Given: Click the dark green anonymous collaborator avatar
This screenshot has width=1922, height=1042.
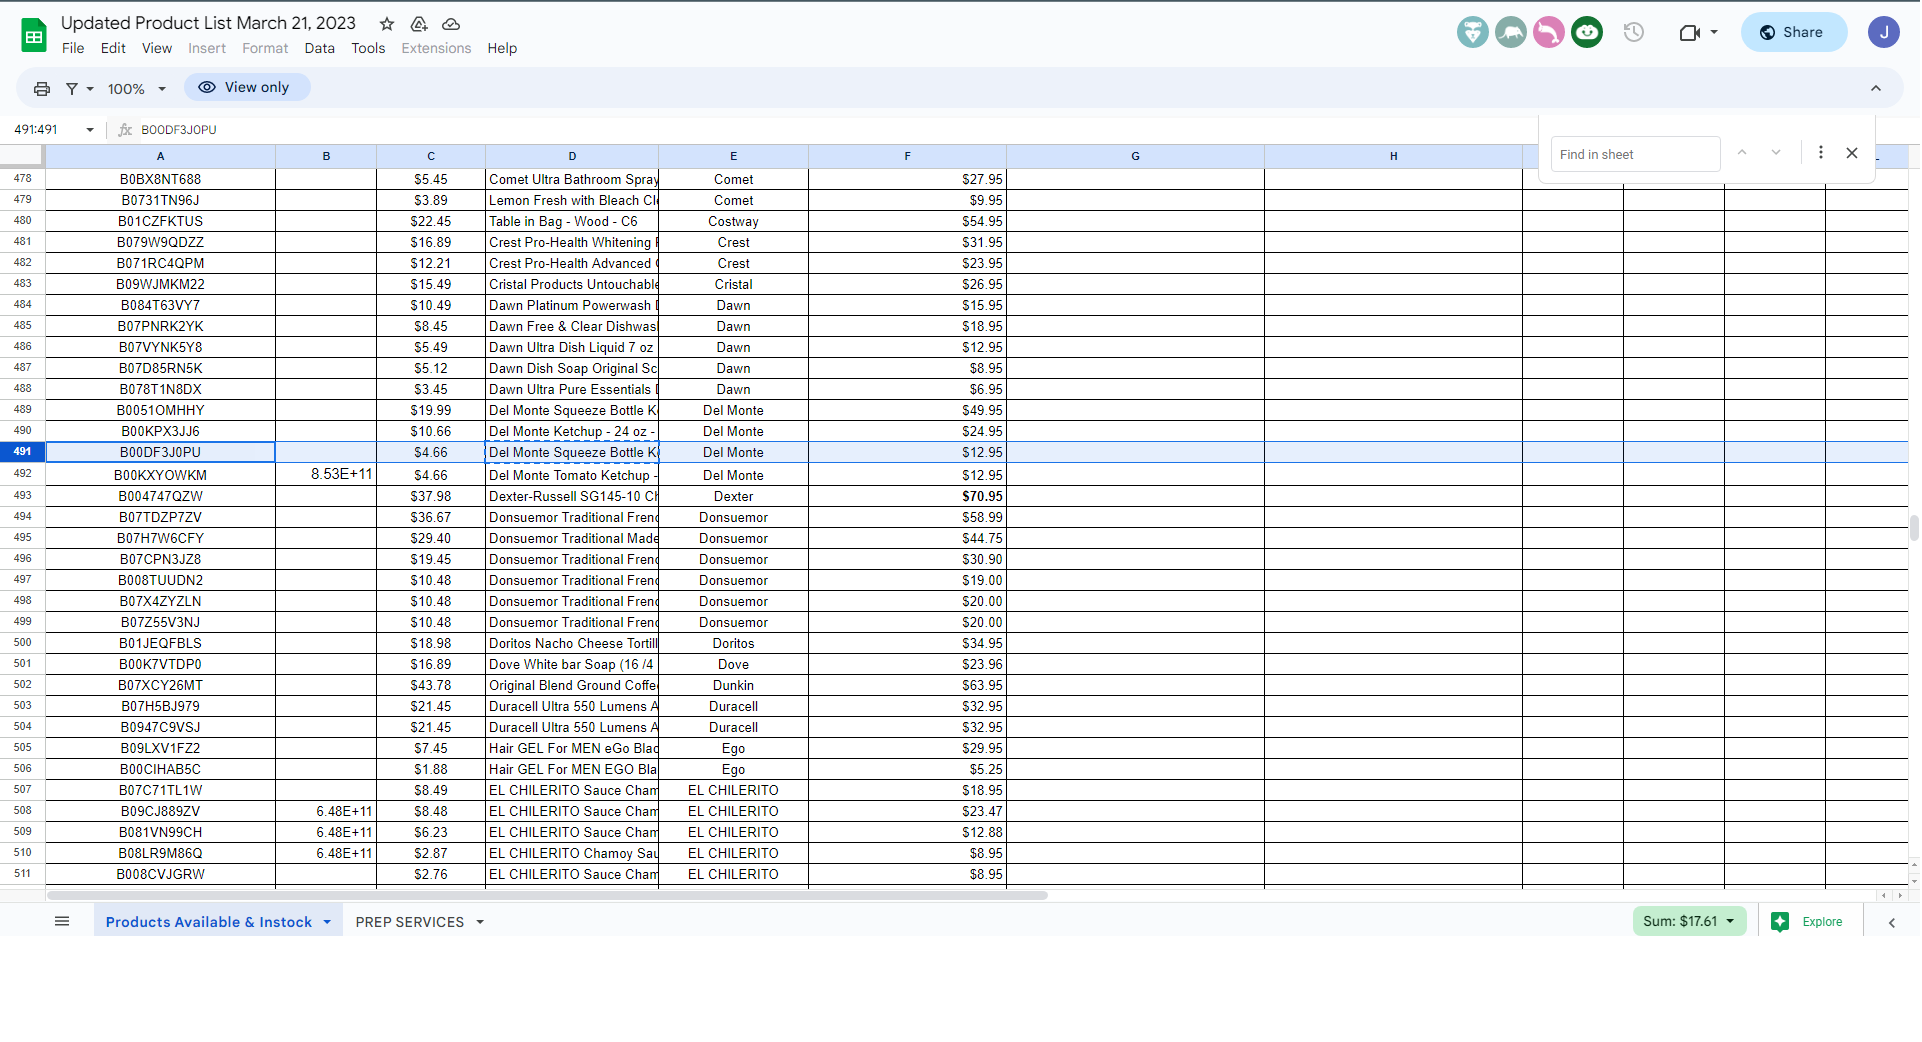Looking at the screenshot, I should [1587, 32].
